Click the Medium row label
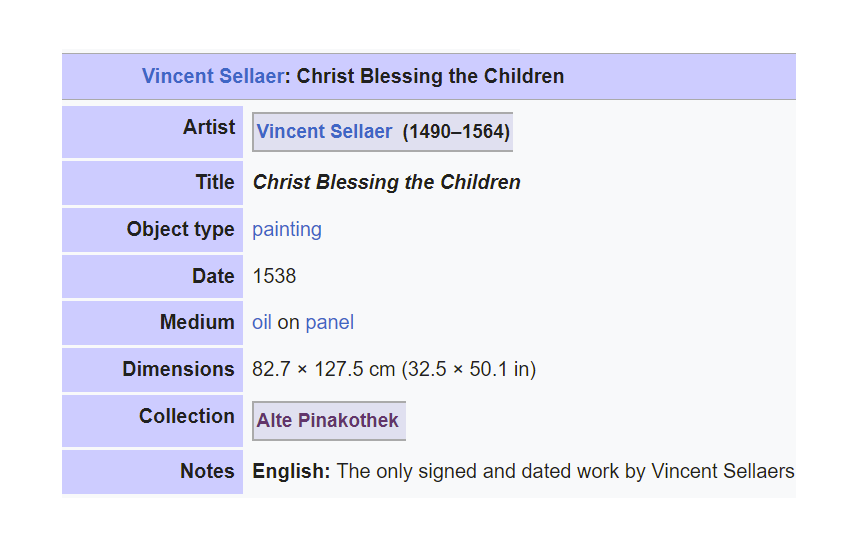856x551 pixels. click(x=197, y=322)
